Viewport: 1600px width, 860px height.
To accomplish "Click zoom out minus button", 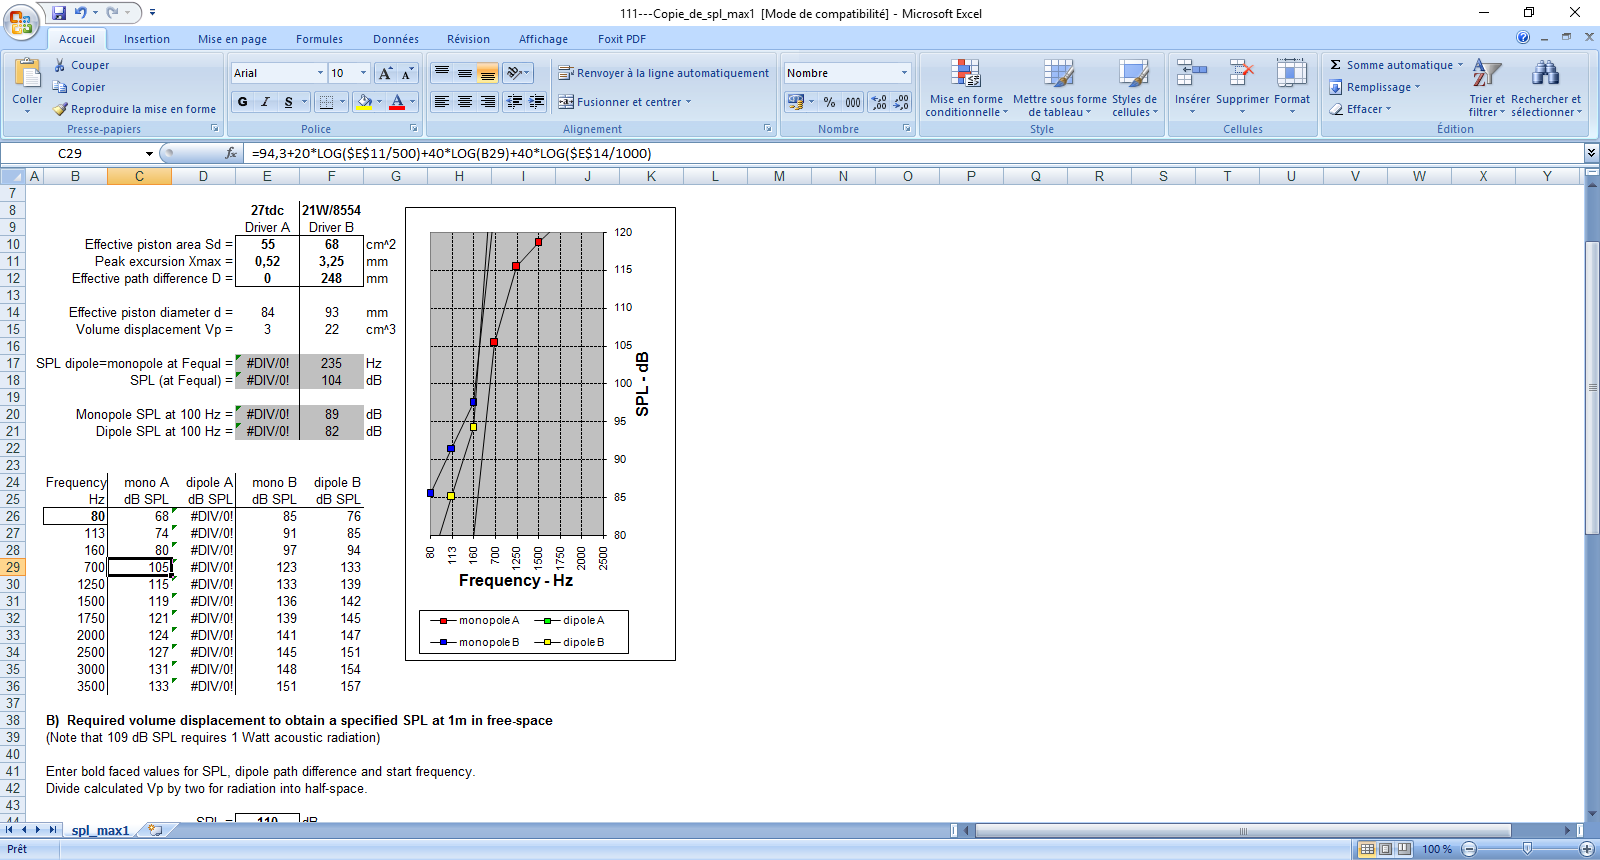I will (x=1469, y=849).
